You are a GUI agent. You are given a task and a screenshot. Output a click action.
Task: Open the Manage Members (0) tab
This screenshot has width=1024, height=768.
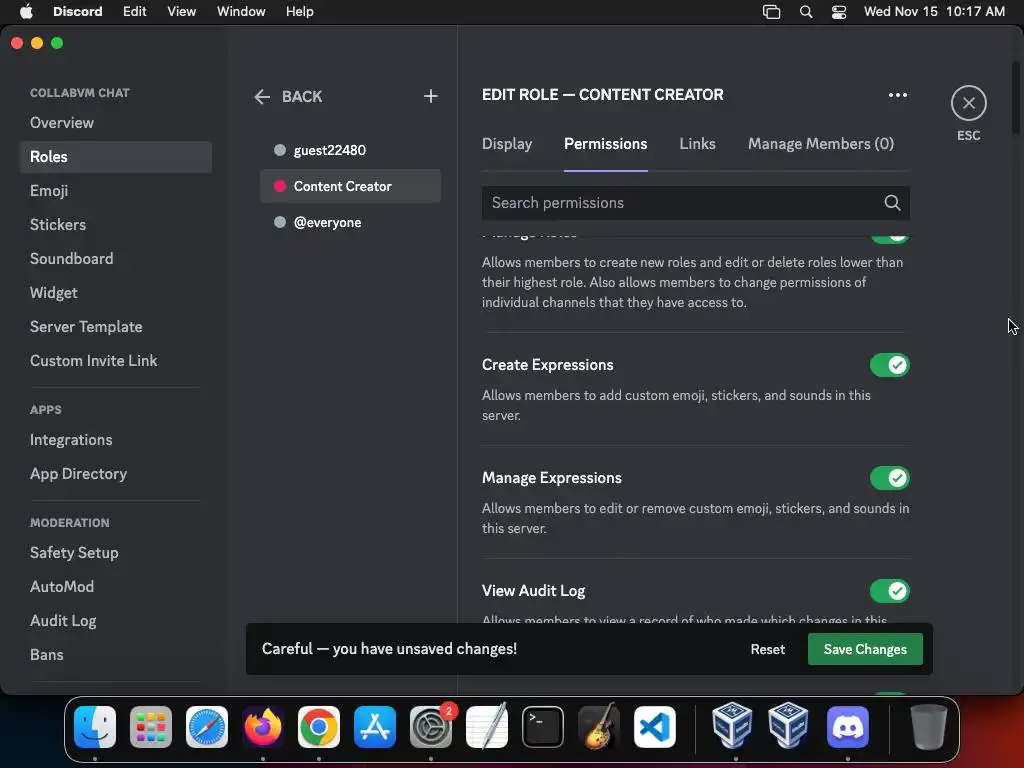click(821, 144)
